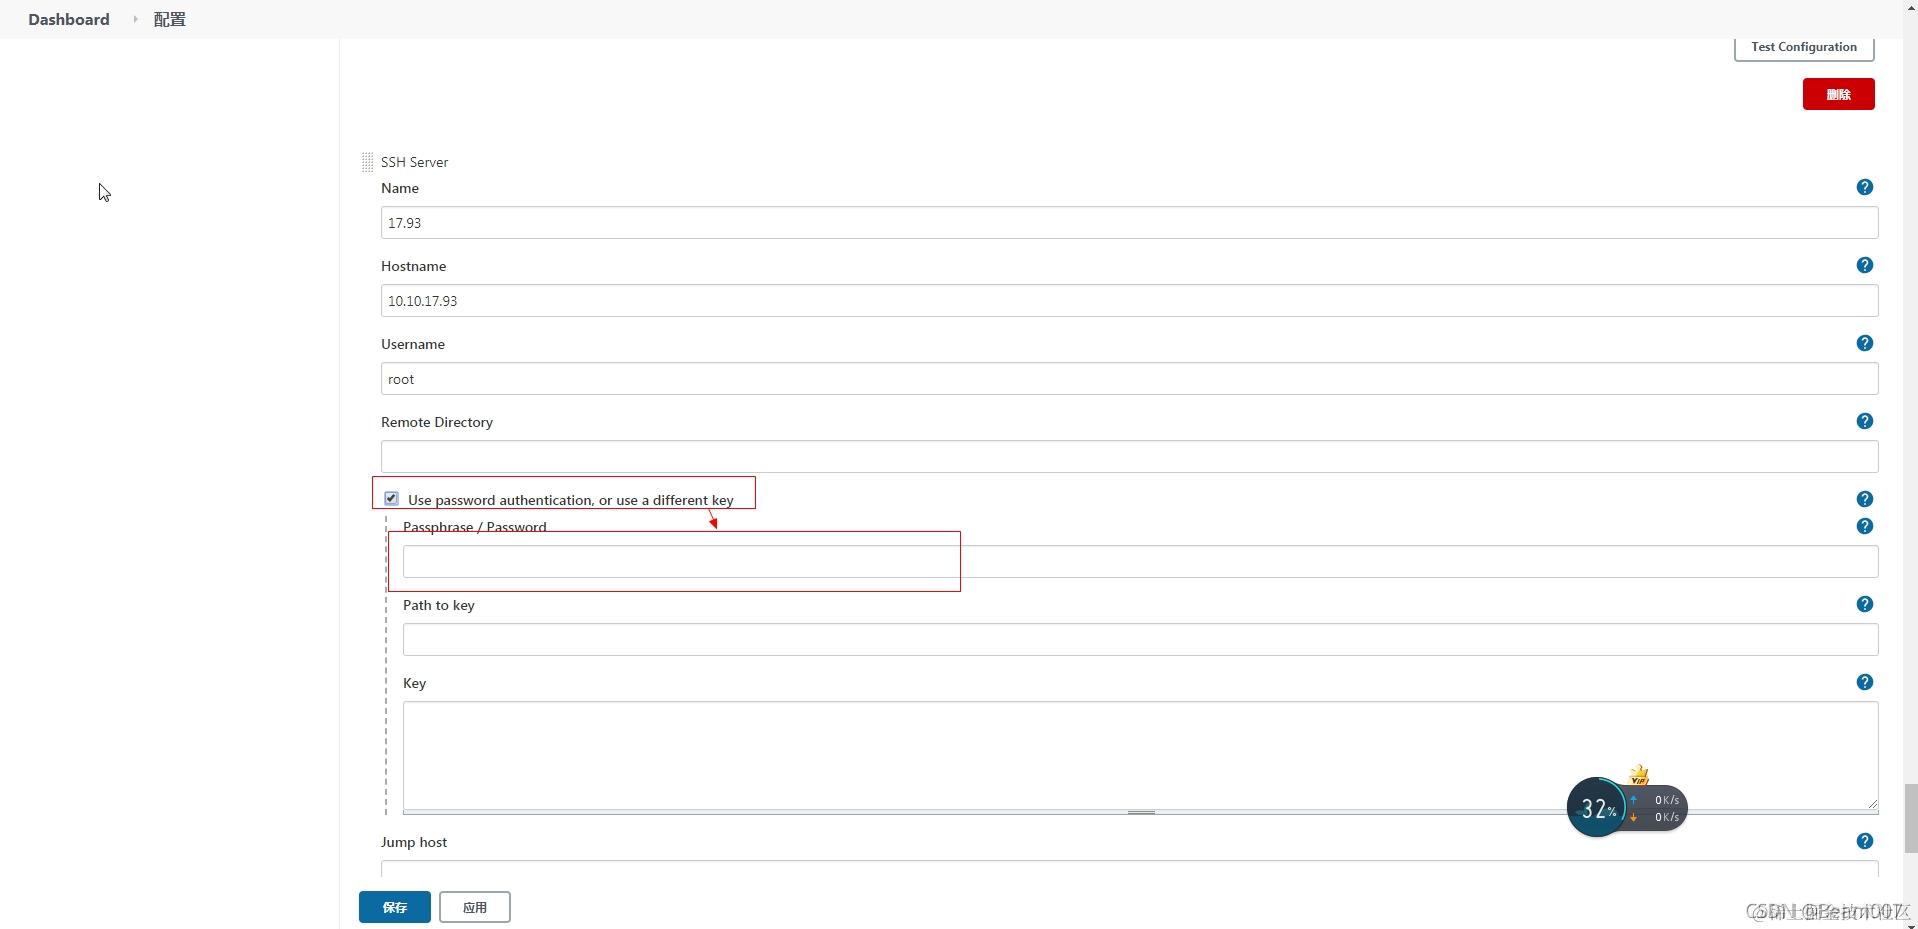Viewport: 1918px width, 929px height.
Task: Grab the SSH Server drag handle
Action: coord(367,162)
